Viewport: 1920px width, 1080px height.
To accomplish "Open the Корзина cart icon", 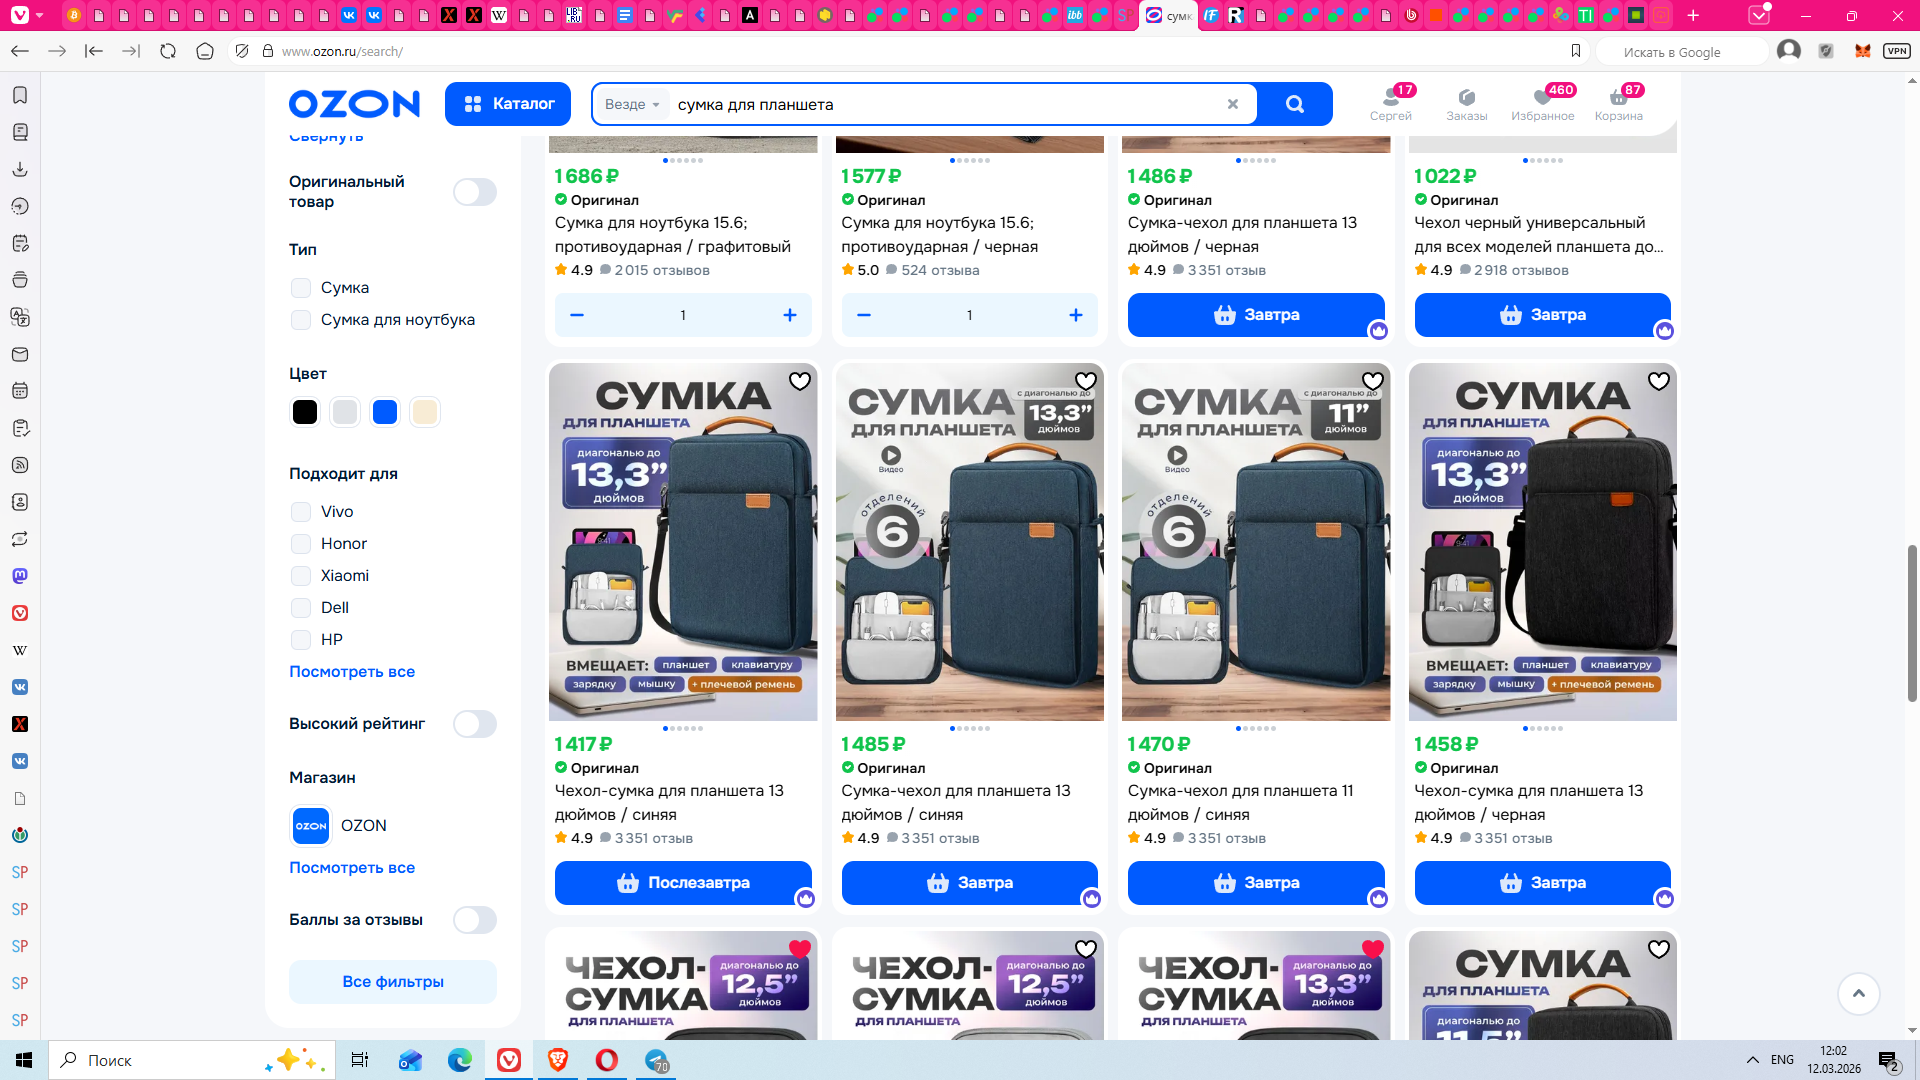I will click(1618, 103).
